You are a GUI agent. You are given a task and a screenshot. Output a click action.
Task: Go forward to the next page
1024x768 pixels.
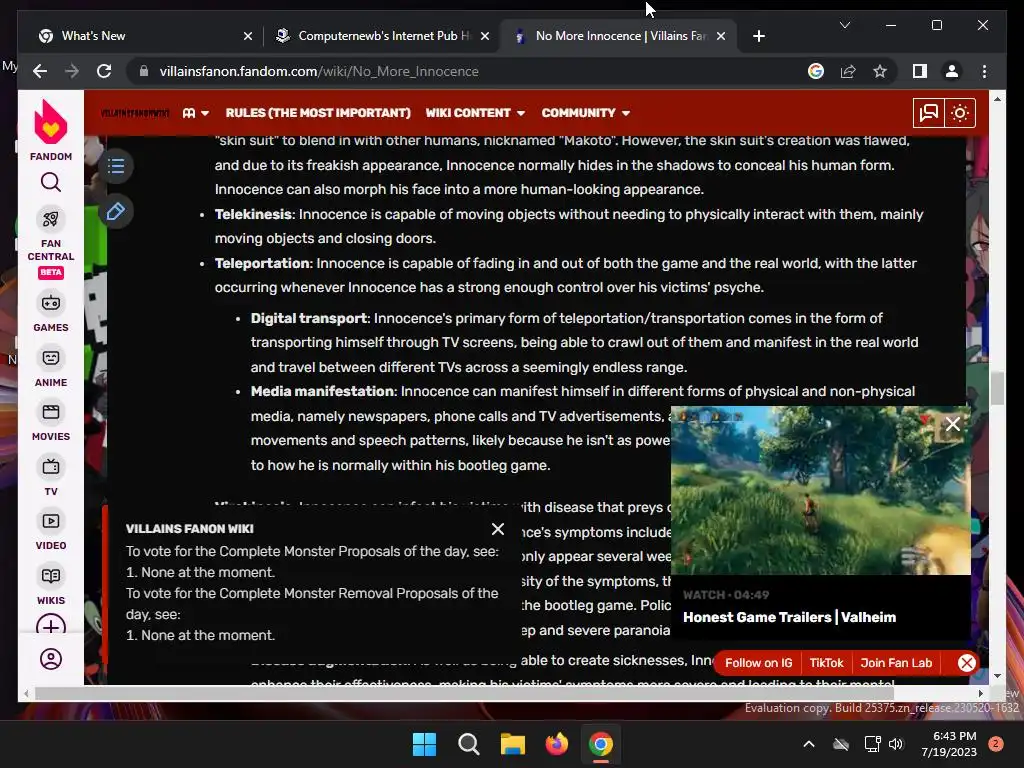(72, 71)
